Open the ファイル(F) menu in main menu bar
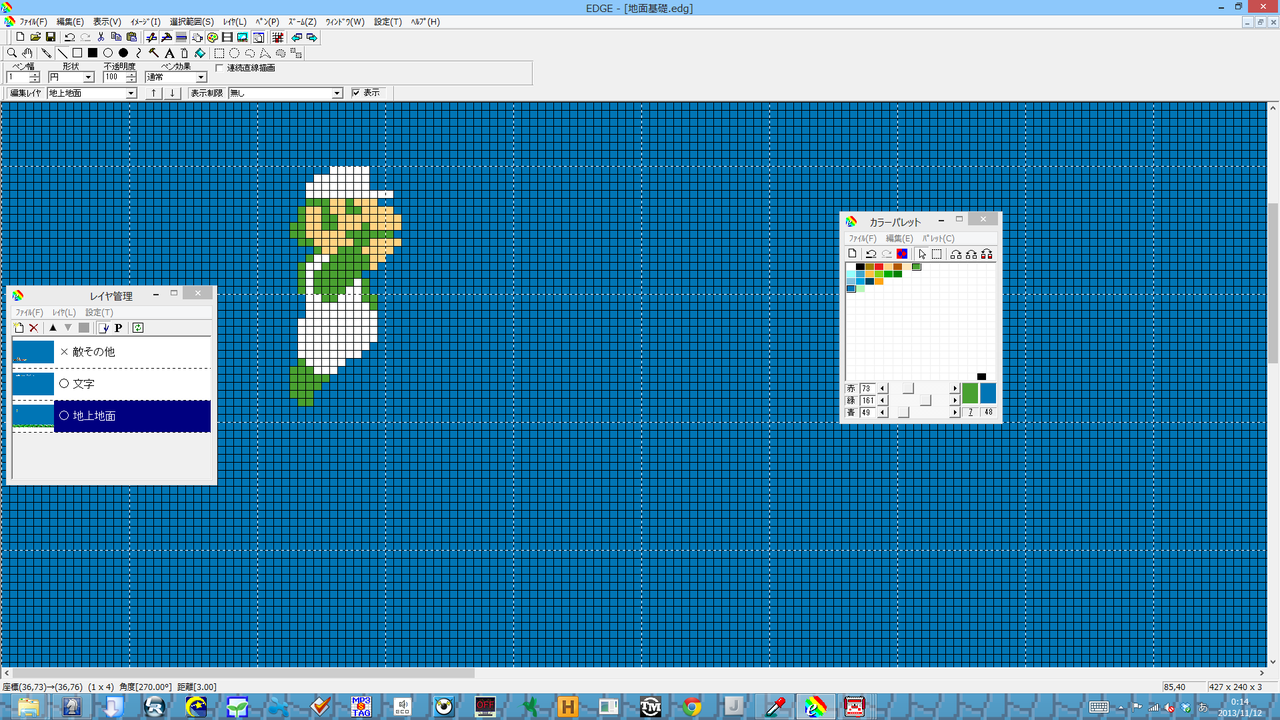This screenshot has height=720, width=1280. pos(33,22)
